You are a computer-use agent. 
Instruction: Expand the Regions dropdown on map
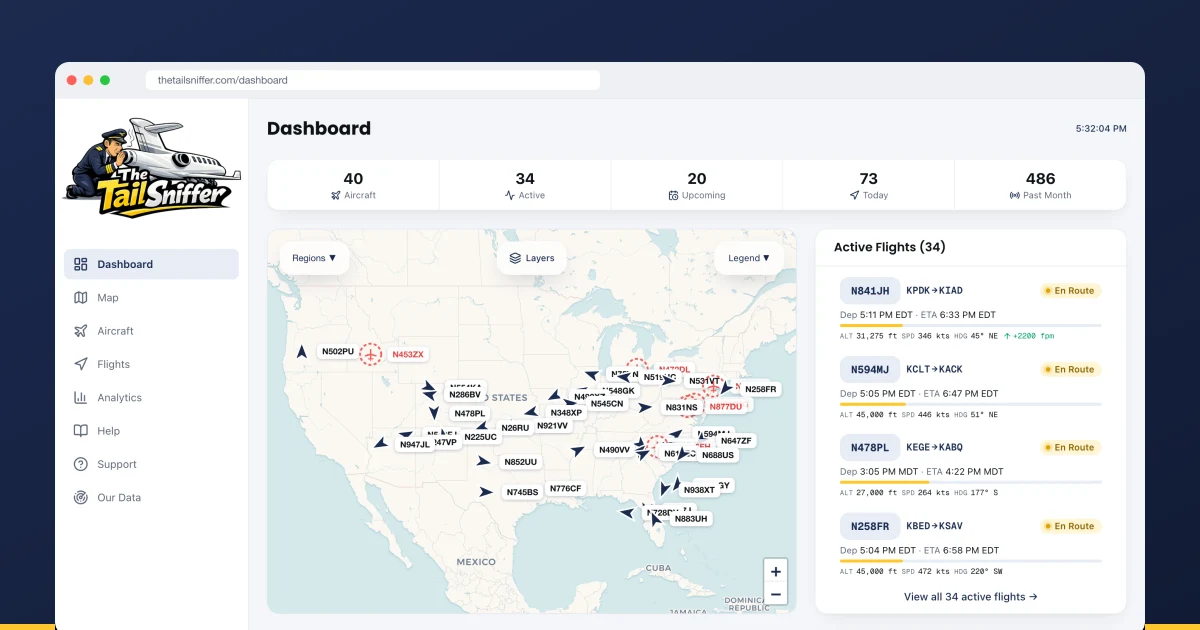[314, 258]
